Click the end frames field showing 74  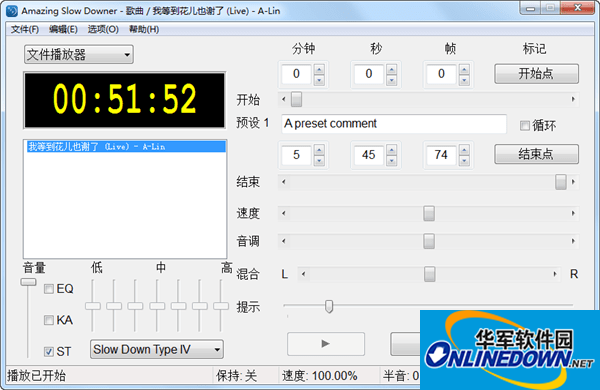[441, 155]
